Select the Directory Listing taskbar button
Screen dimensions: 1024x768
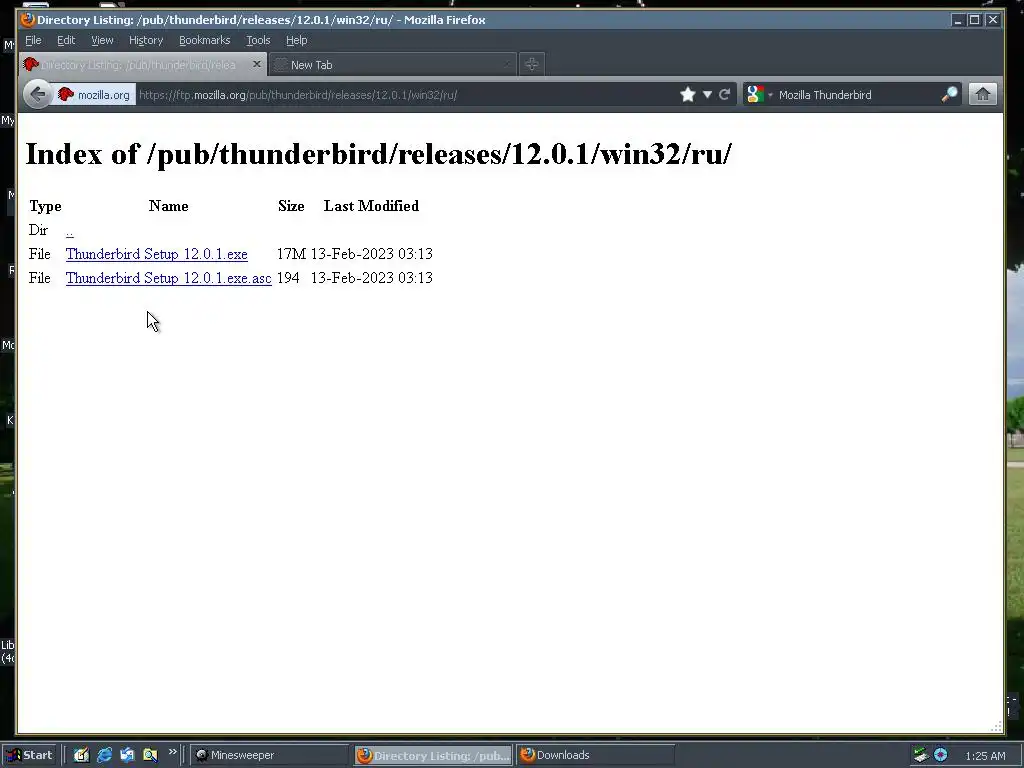click(434, 756)
